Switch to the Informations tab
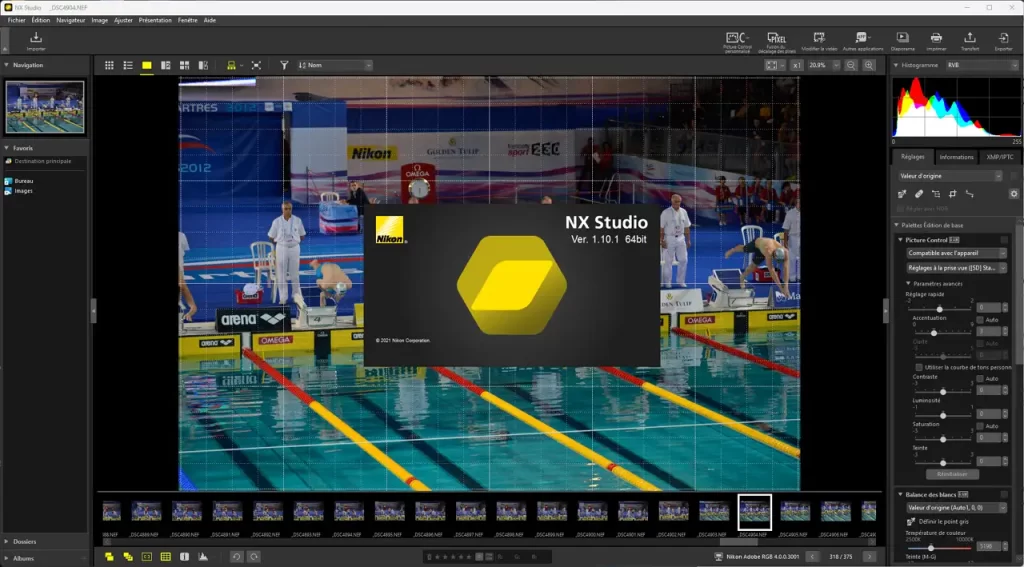Image resolution: width=1024 pixels, height=567 pixels. 956,157
